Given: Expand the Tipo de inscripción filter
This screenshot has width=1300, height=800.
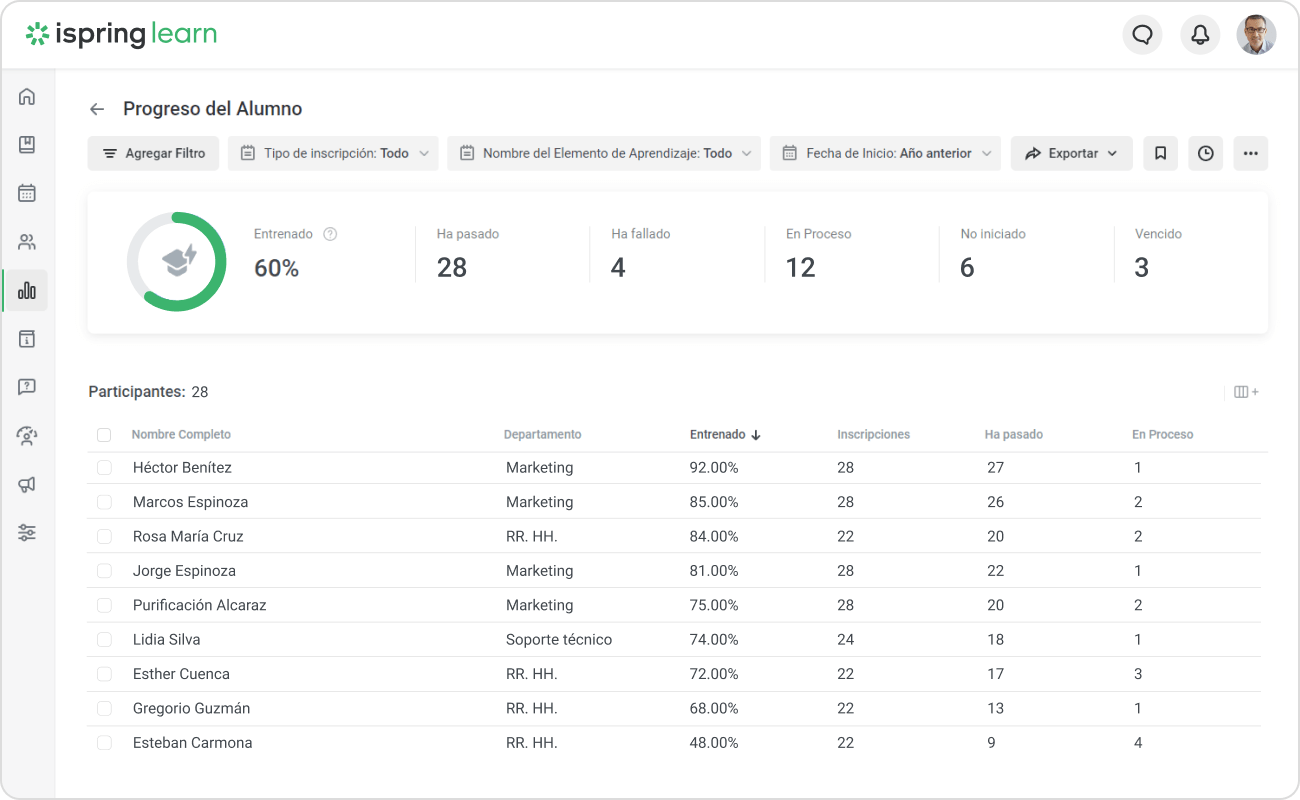Looking at the screenshot, I should coord(333,153).
